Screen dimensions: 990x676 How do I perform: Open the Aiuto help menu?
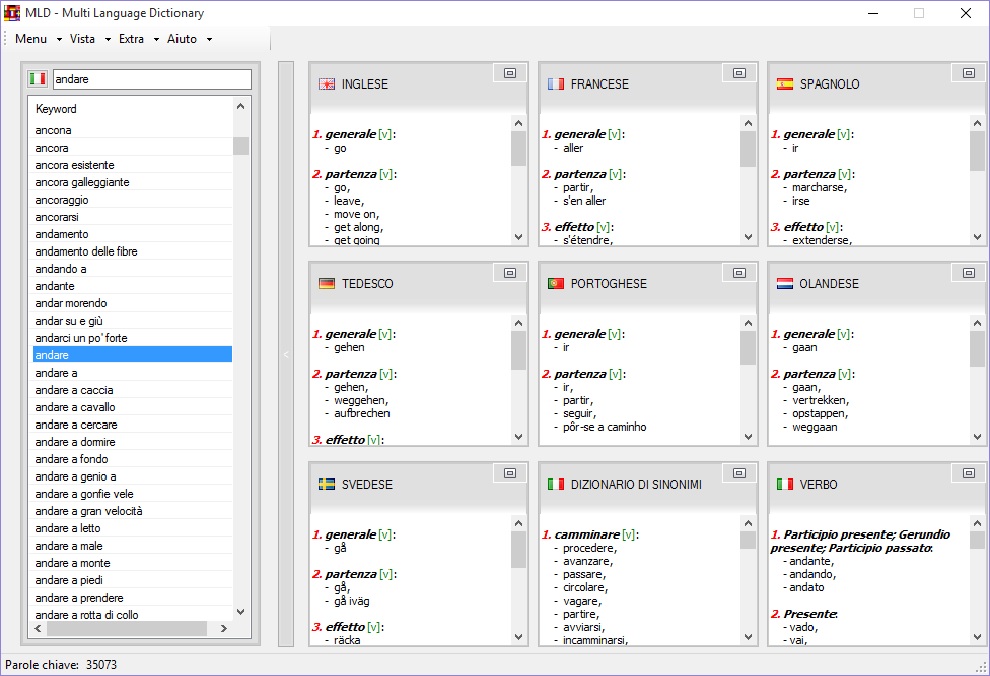186,39
